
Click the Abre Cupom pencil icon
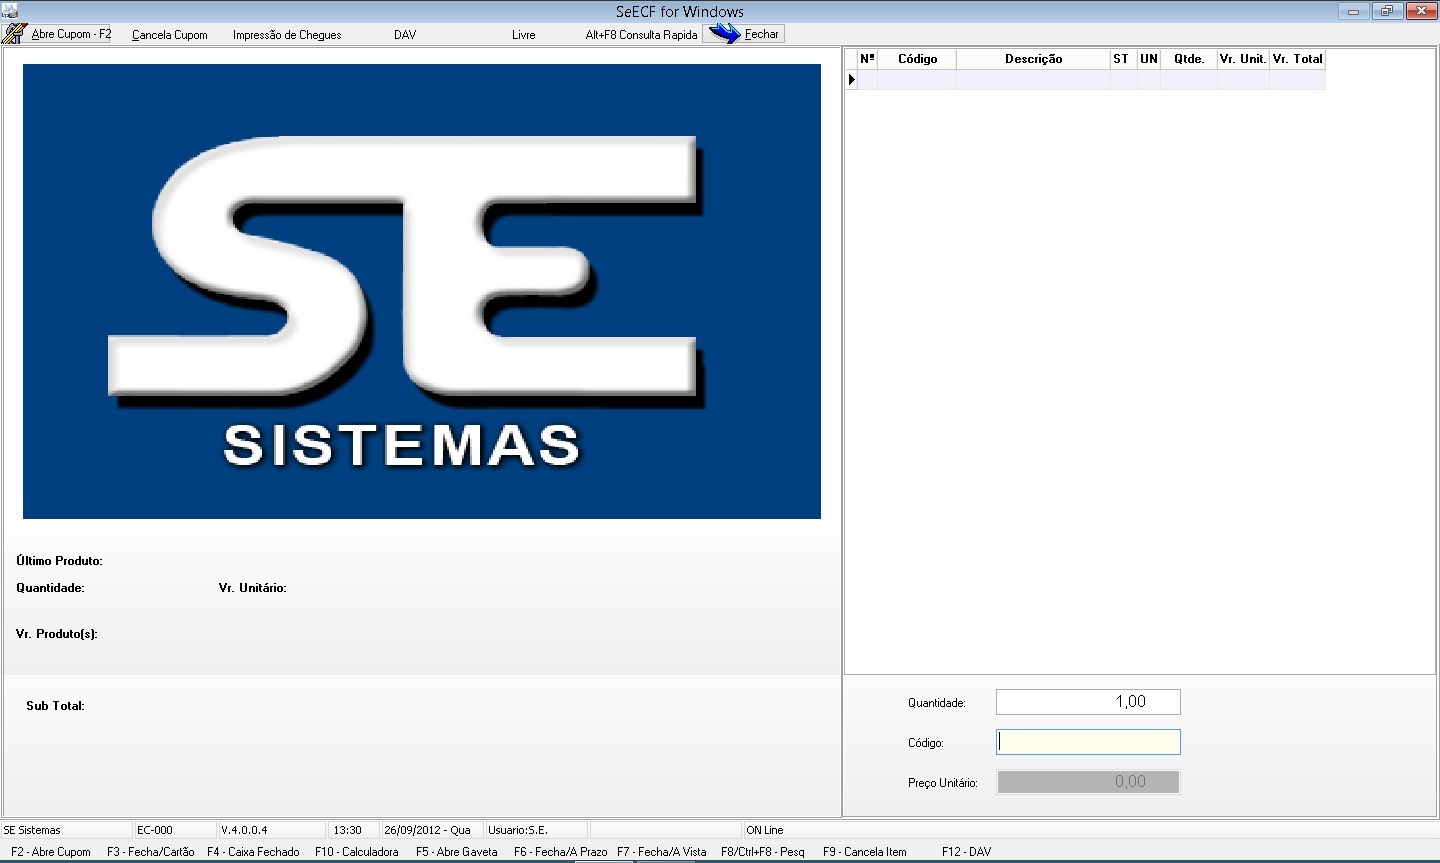(15, 34)
